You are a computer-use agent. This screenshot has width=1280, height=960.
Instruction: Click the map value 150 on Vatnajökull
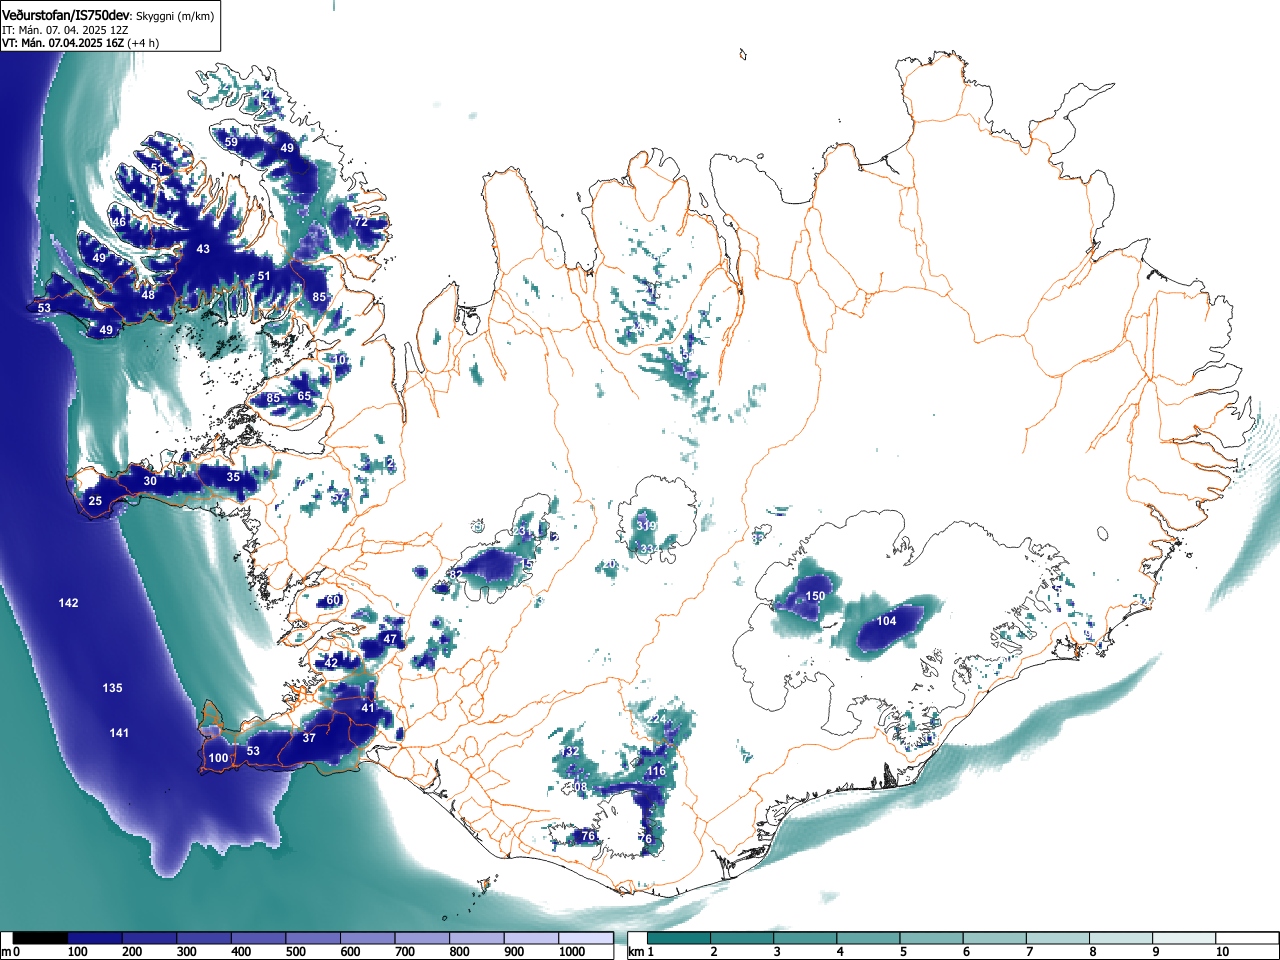815,596
